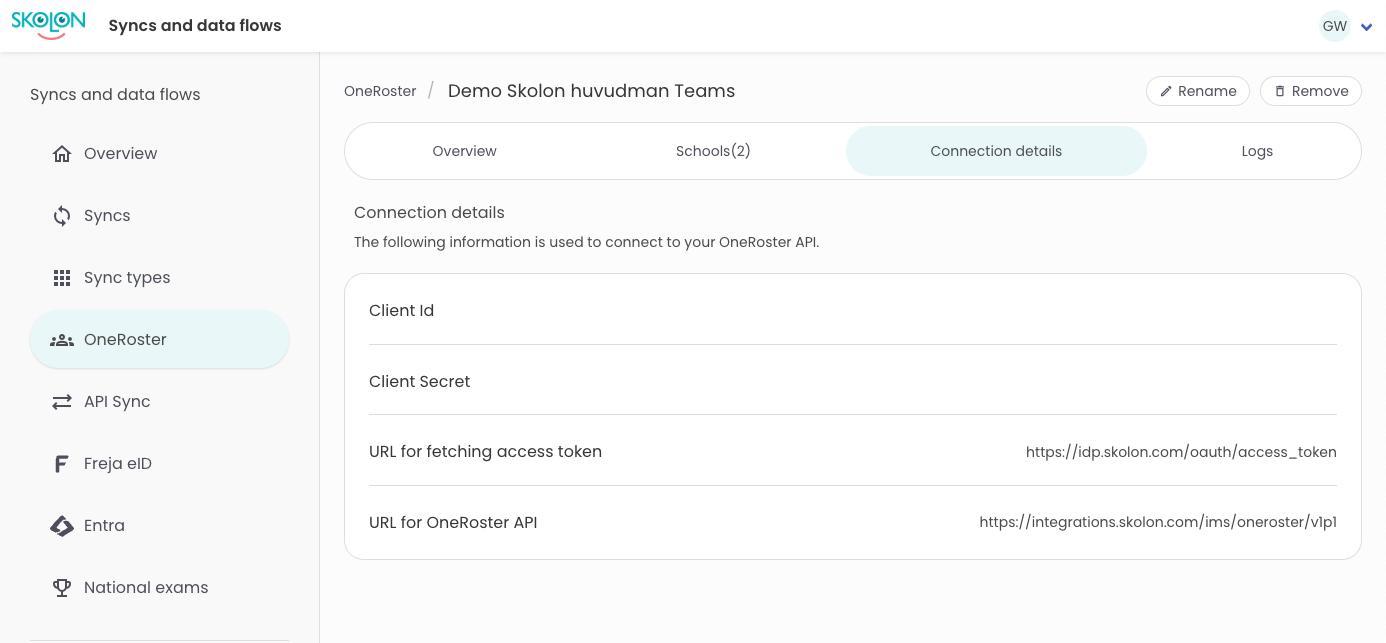Image resolution: width=1386 pixels, height=643 pixels.
Task: Click the access token URL value
Action: [x=1181, y=452]
